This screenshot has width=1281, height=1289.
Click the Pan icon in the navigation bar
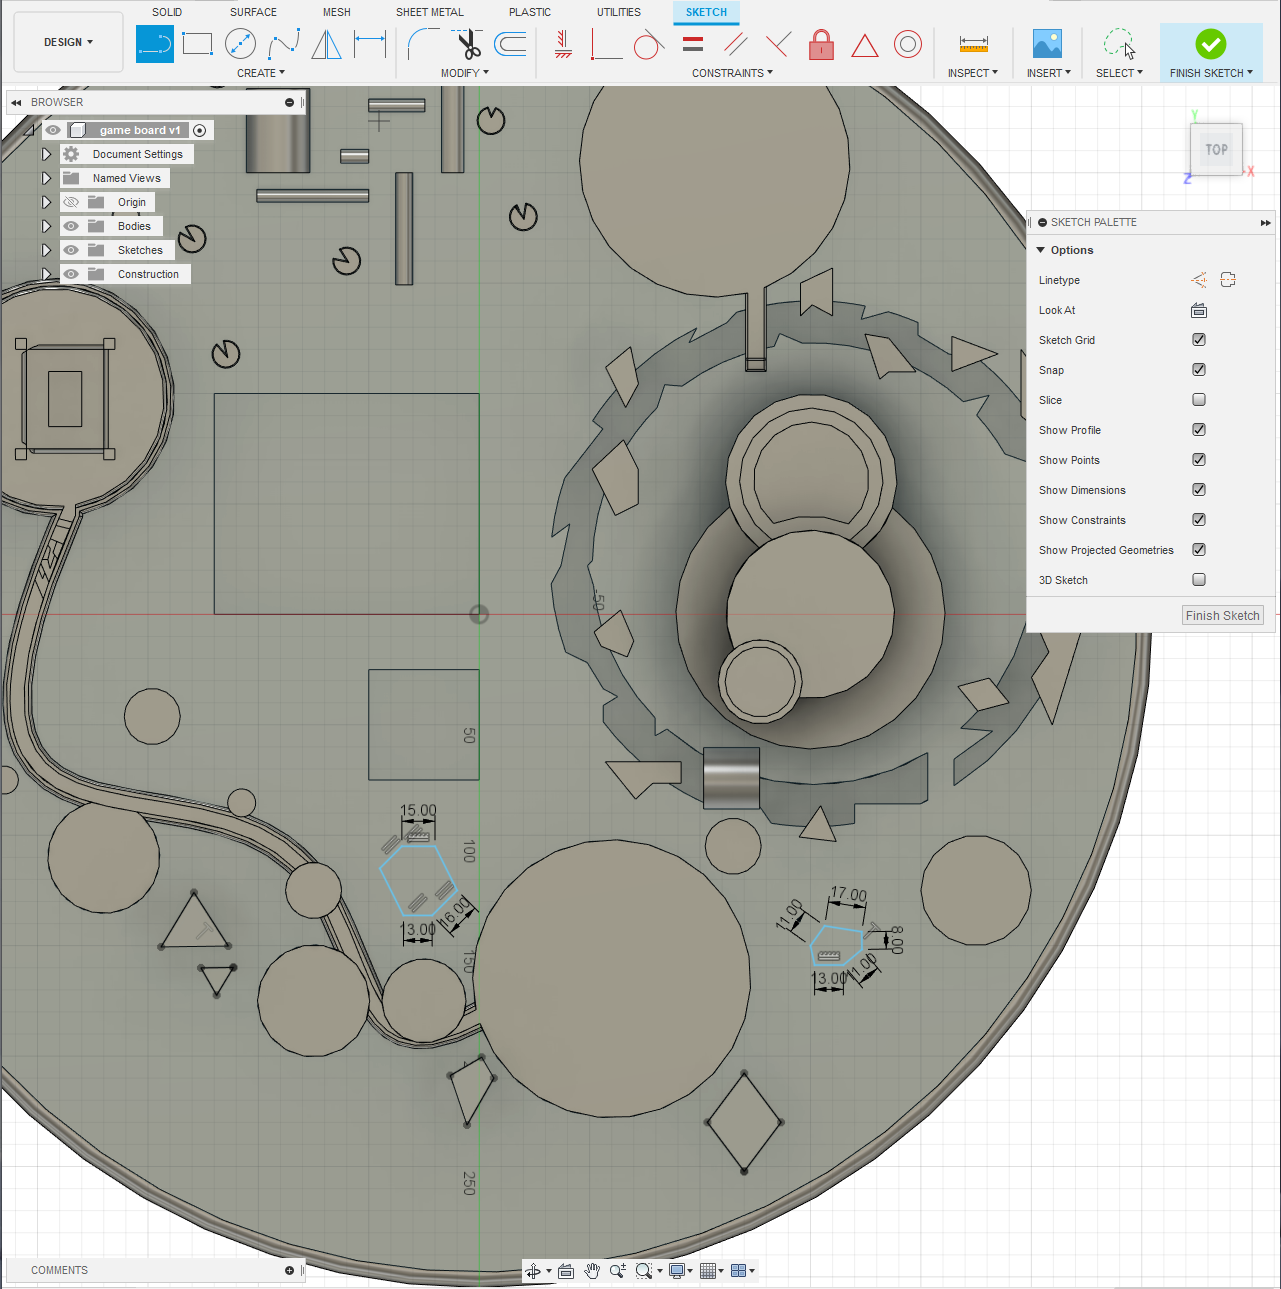pyautogui.click(x=592, y=1270)
